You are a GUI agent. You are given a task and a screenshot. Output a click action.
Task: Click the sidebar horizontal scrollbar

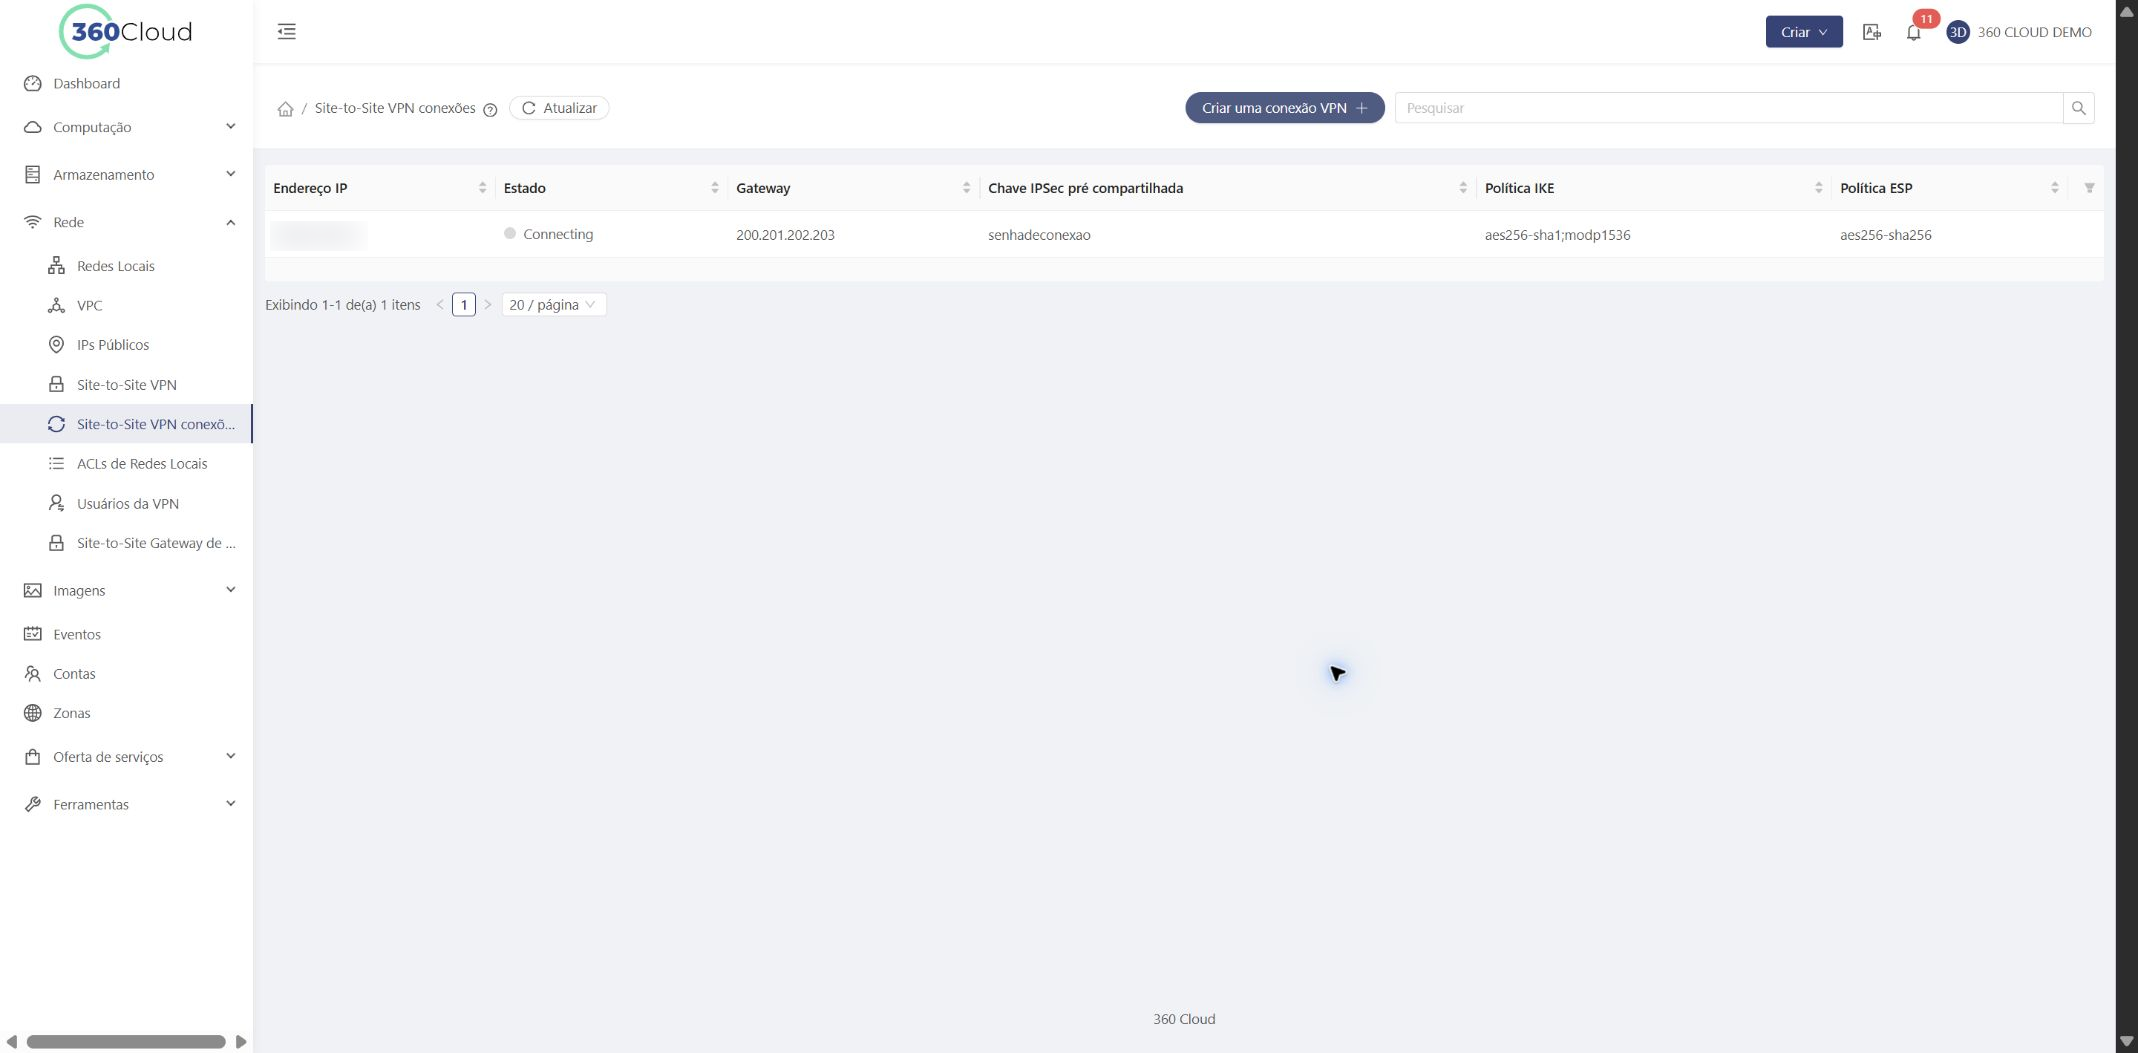(126, 1042)
